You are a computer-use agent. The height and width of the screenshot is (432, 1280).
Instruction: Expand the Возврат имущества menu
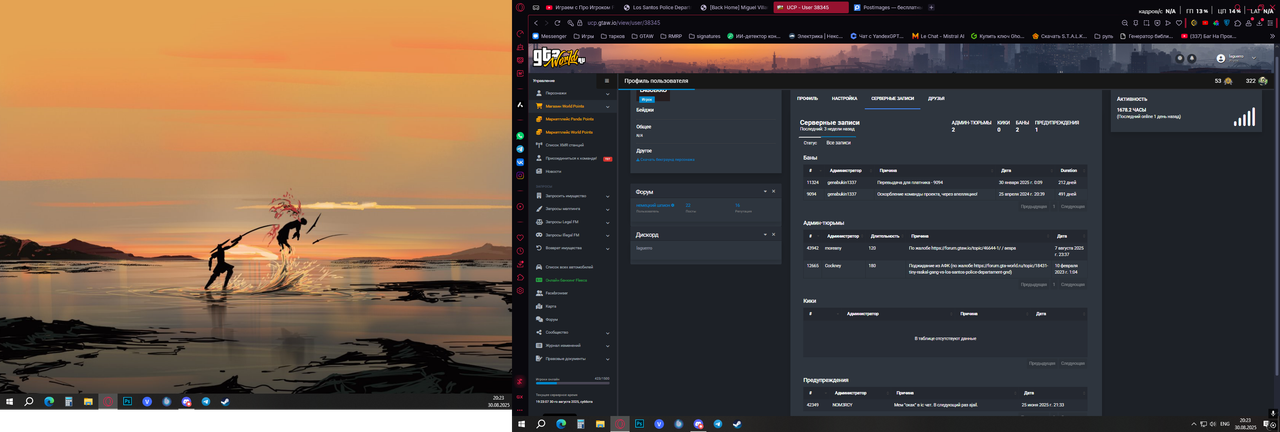pyautogui.click(x=574, y=248)
